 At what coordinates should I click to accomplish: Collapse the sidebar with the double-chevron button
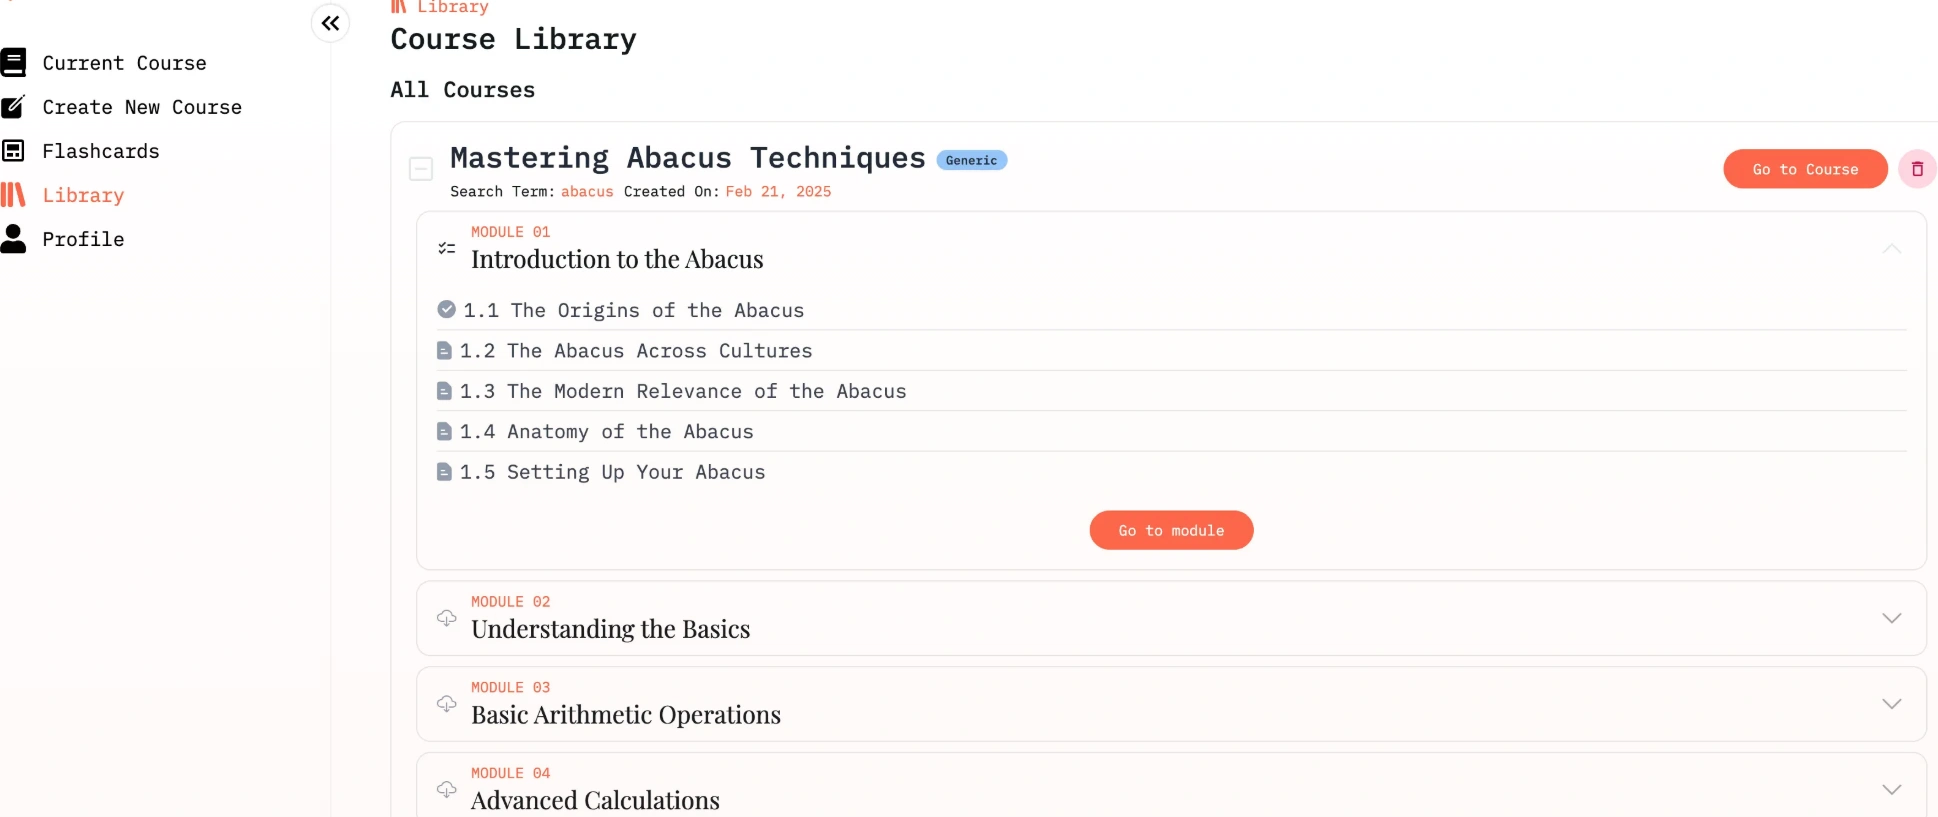[x=331, y=23]
